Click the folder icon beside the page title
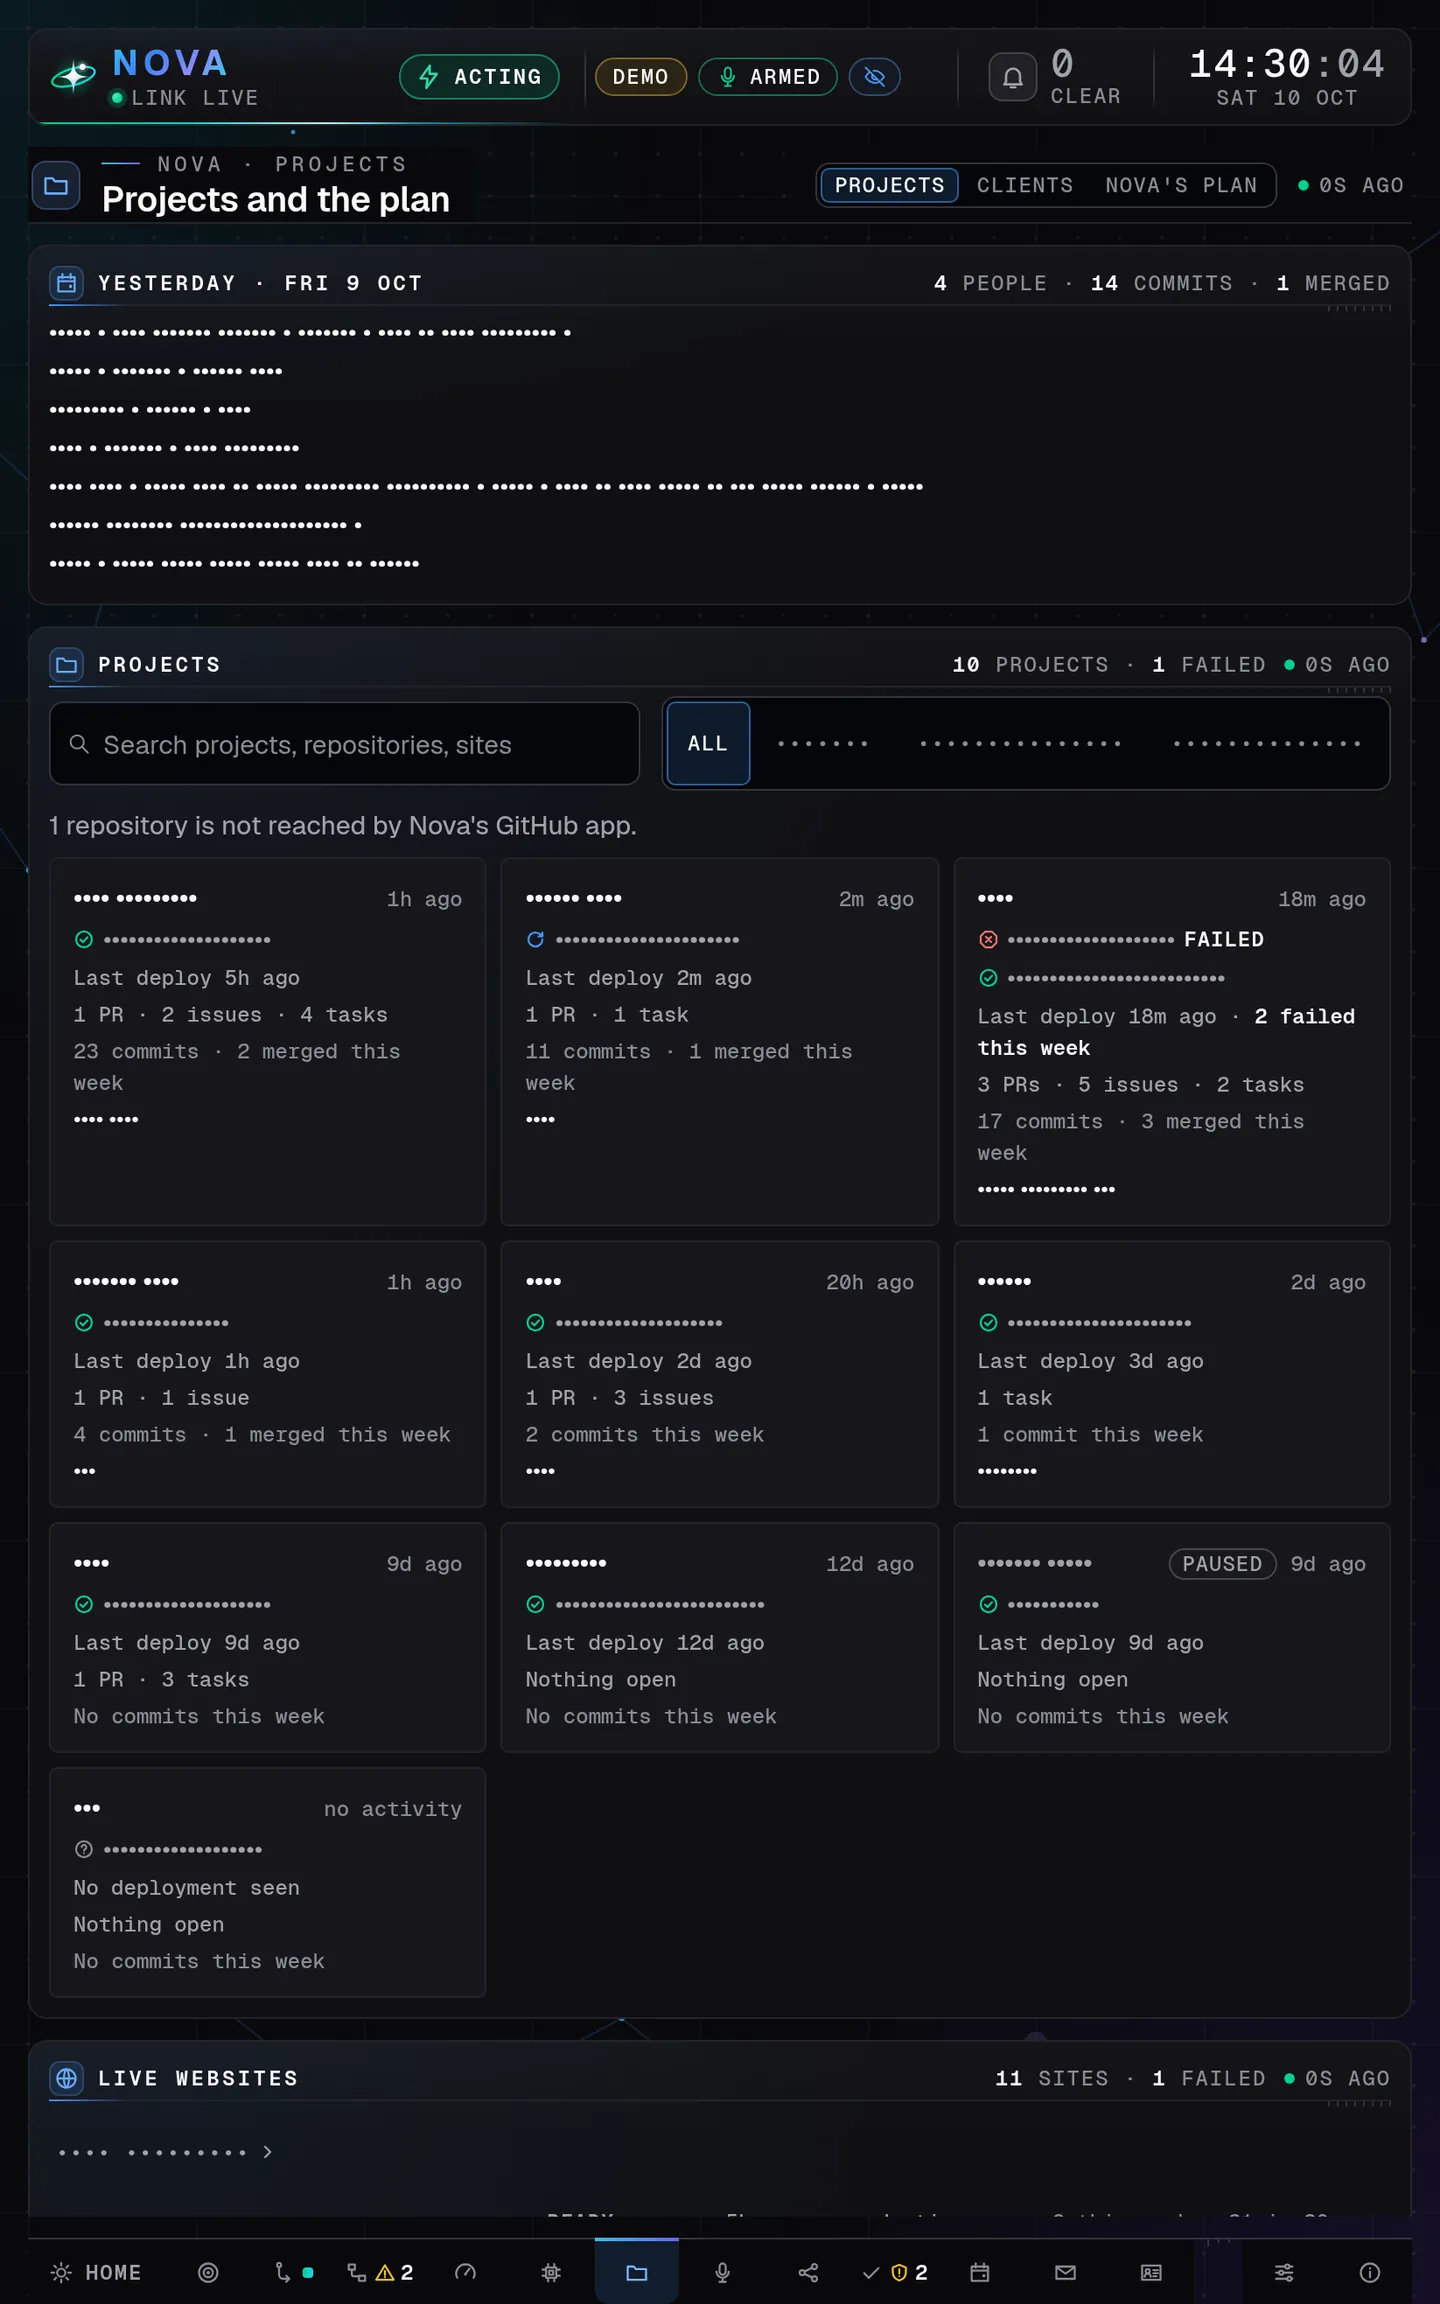 [56, 186]
